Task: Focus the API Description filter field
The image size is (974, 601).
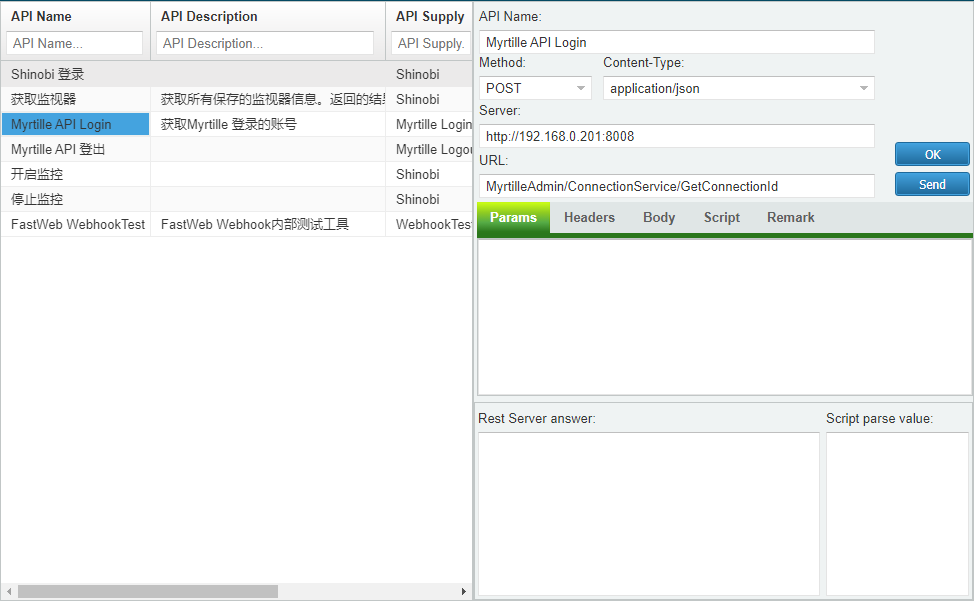Action: (x=265, y=43)
